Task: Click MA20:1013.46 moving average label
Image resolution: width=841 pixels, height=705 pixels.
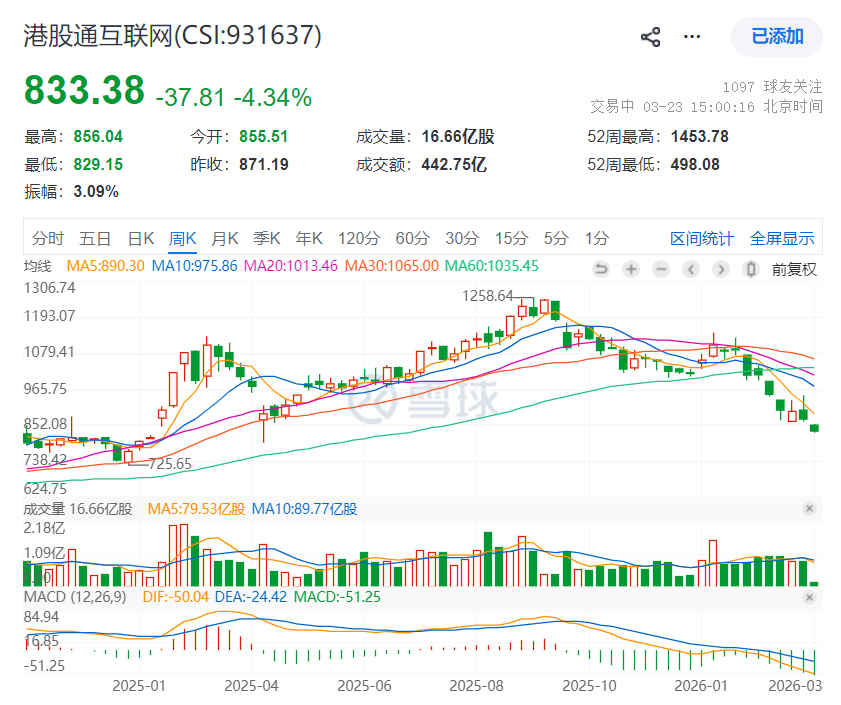Action: pyautogui.click(x=291, y=266)
